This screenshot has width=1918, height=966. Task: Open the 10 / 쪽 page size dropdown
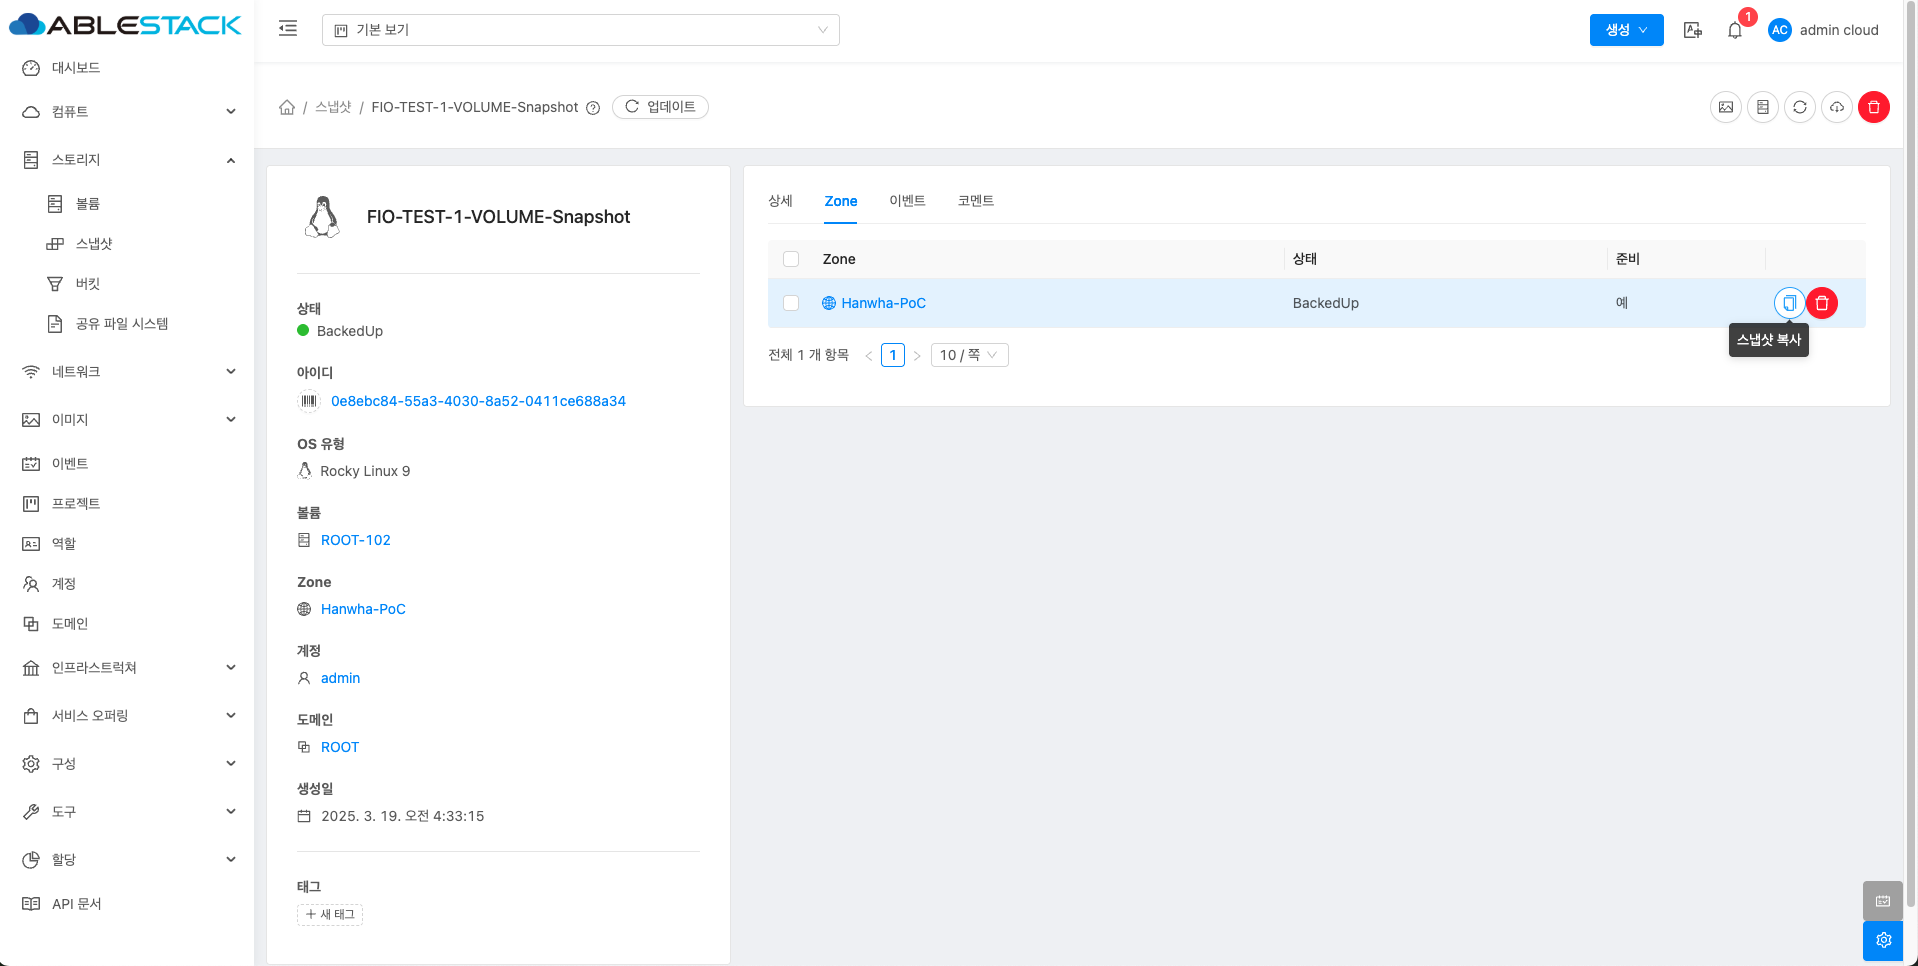tap(969, 355)
